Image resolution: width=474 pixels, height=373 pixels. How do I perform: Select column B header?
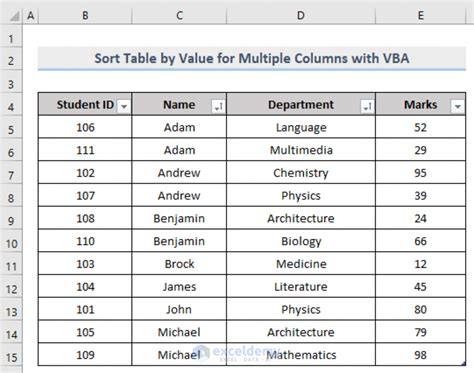click(85, 15)
